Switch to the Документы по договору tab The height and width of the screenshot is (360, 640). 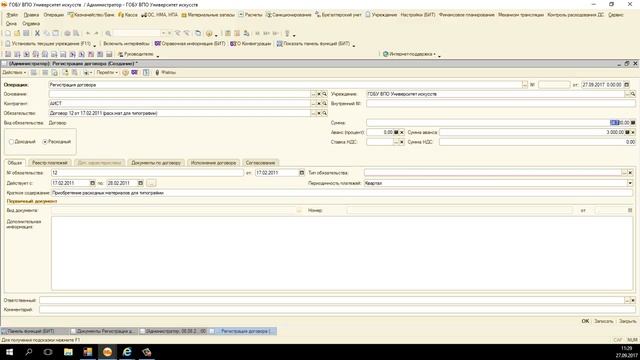coord(156,163)
